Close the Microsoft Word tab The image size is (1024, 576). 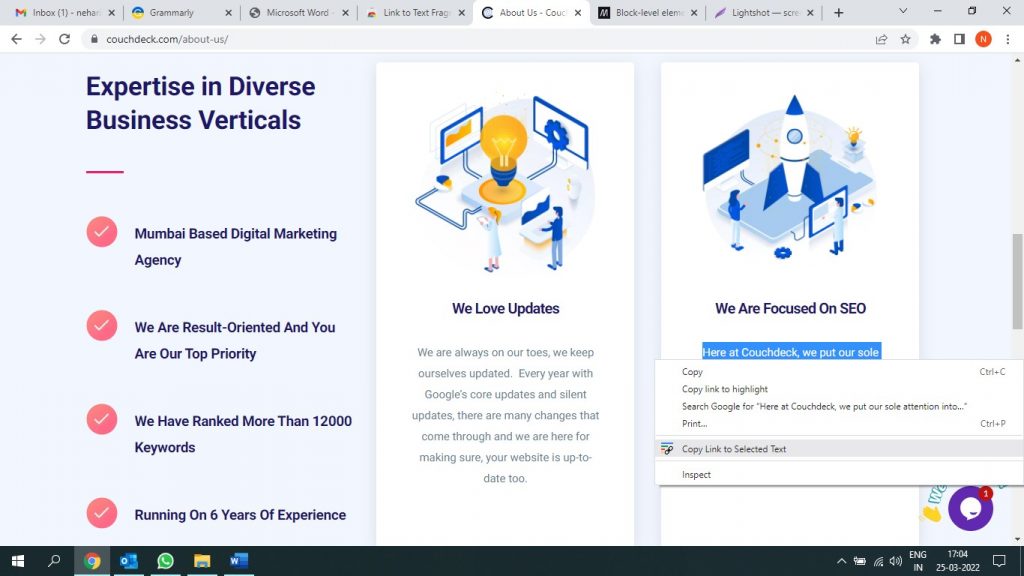click(345, 12)
